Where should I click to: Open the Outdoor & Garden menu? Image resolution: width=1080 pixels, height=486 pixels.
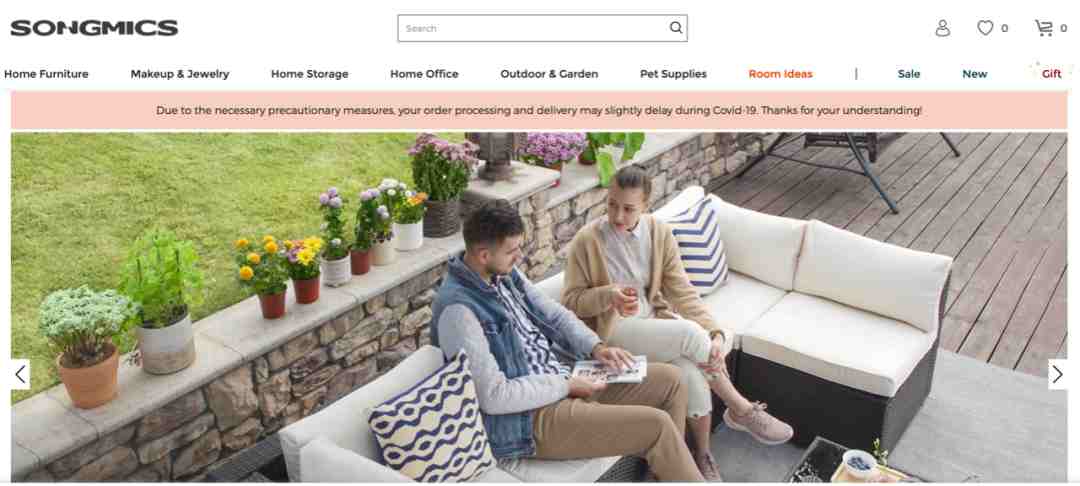(549, 74)
